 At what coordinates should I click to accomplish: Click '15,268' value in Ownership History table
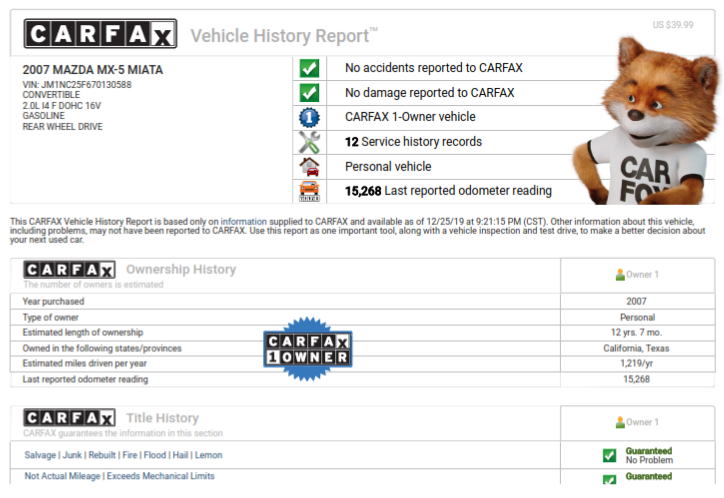[x=636, y=379]
